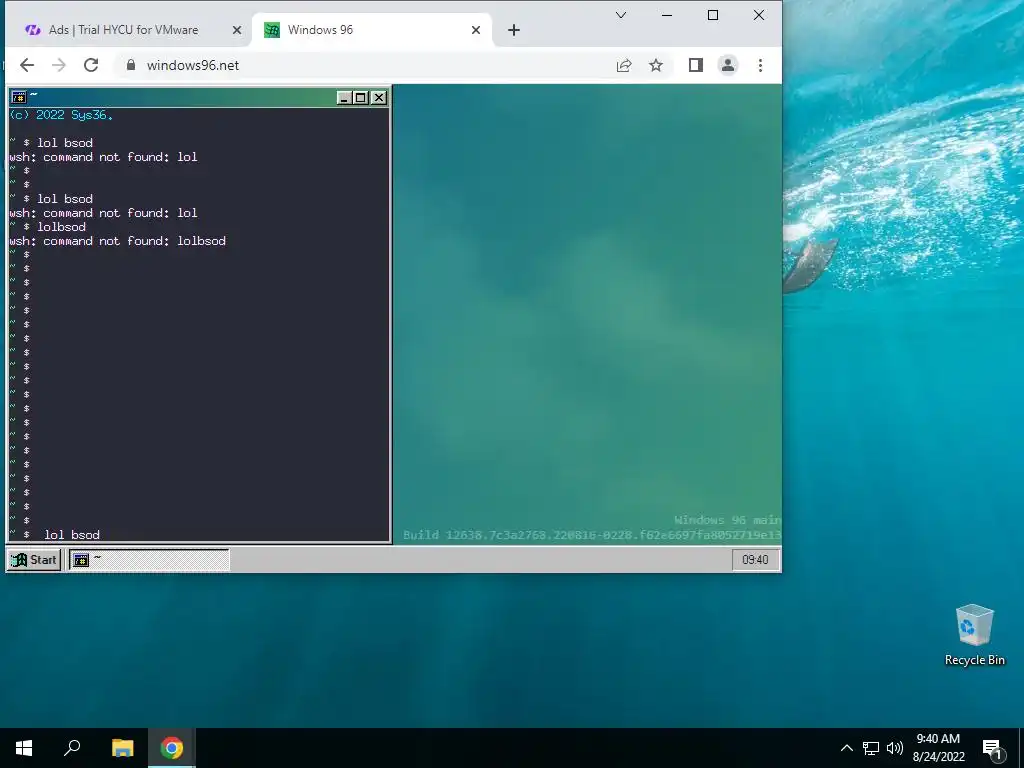Click the last prompt line 'lol bsod'

(72, 535)
